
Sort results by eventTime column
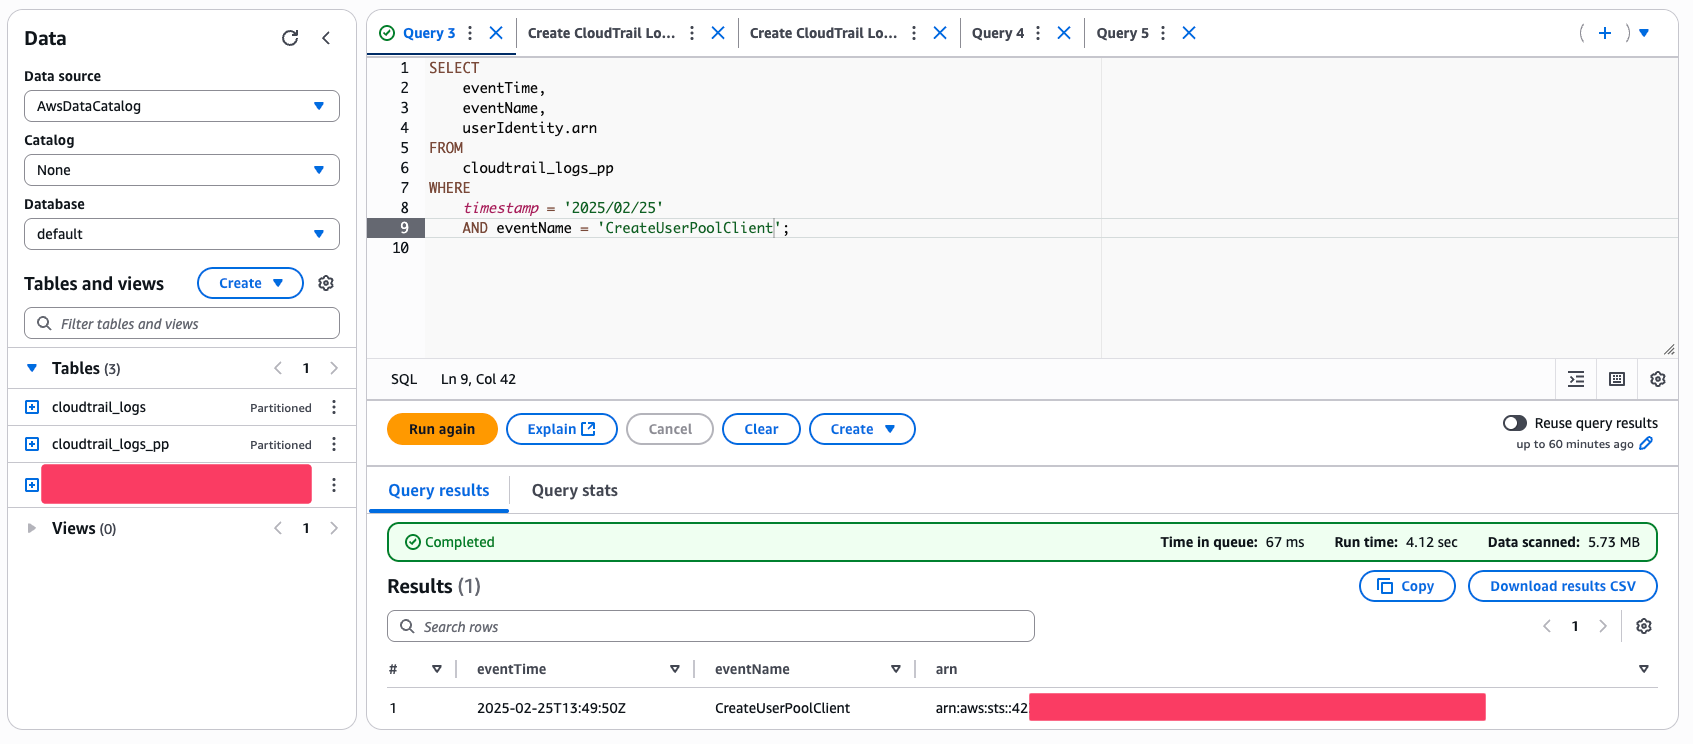click(x=675, y=669)
